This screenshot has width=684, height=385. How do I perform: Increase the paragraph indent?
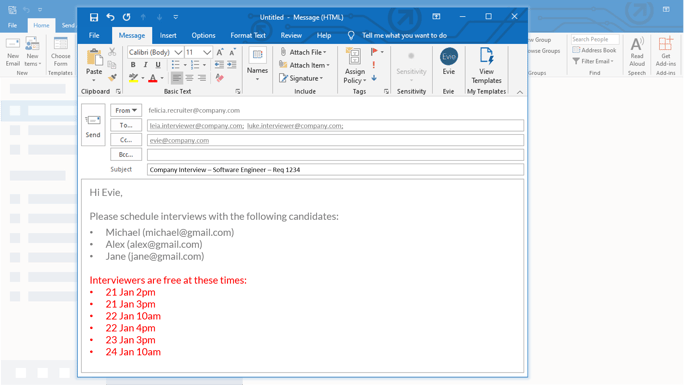(232, 65)
